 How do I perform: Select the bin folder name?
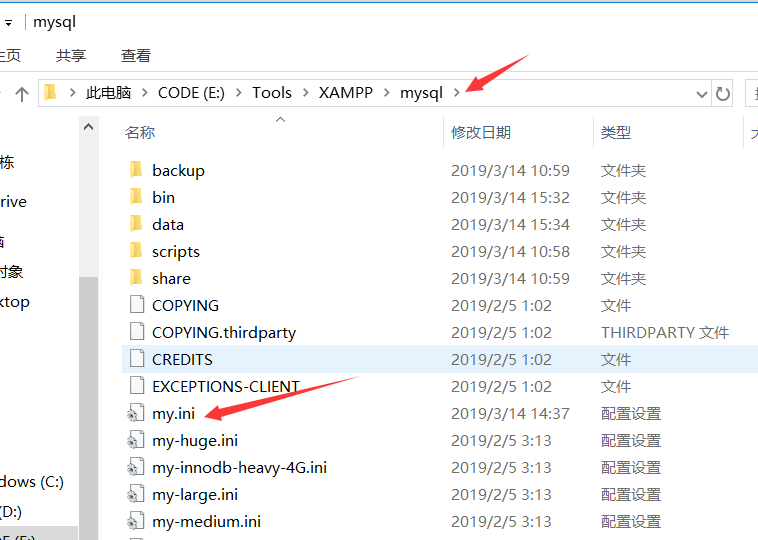[163, 197]
